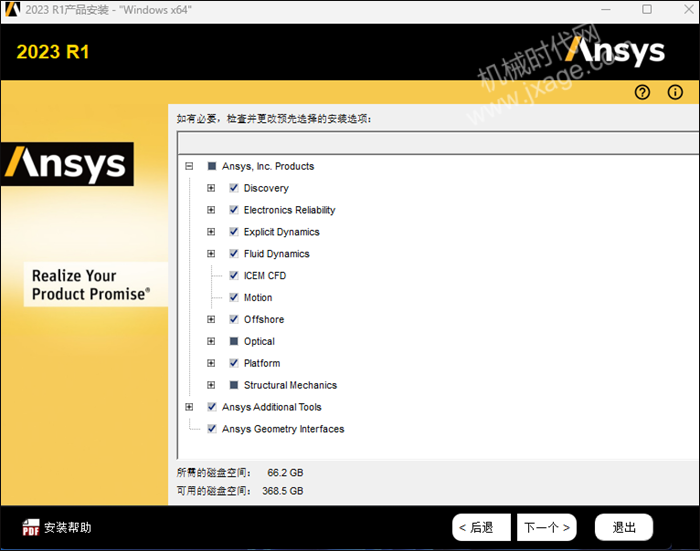The height and width of the screenshot is (551, 700).
Task: Select the Explicit Dynamics label
Action: pos(282,232)
